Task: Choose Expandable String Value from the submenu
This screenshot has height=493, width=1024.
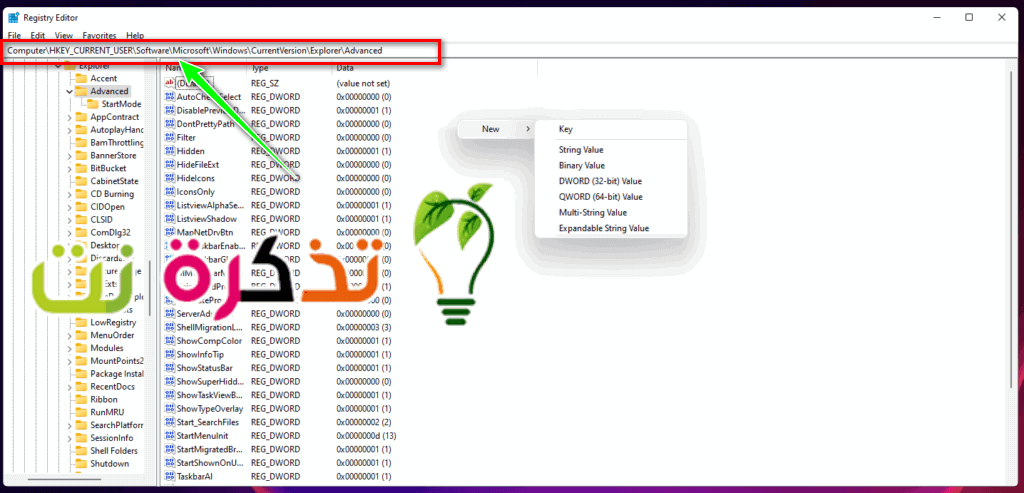Action: click(x=611, y=229)
